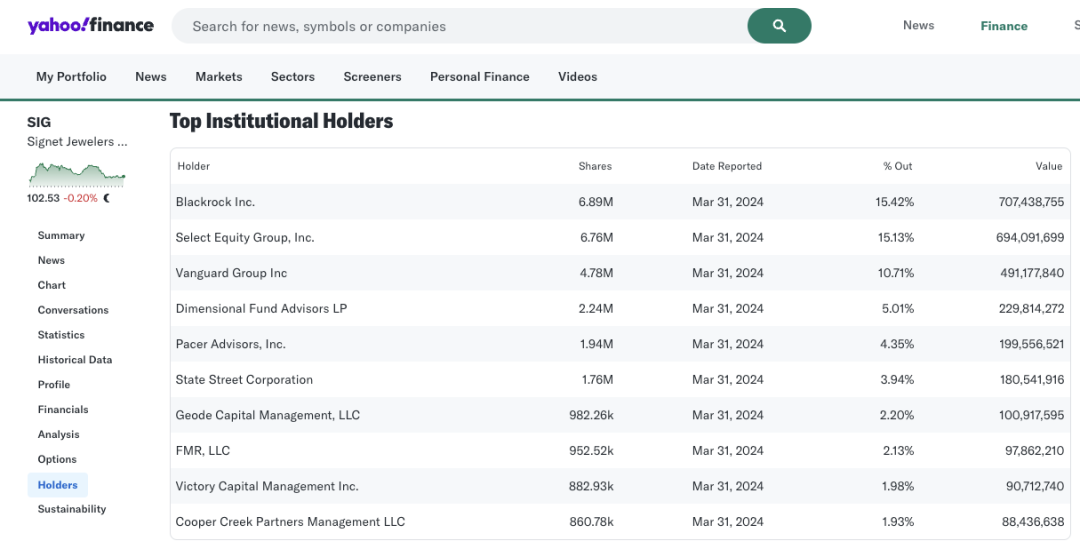Open the Screeners menu
Image resolution: width=1080 pixels, height=549 pixels.
(x=372, y=76)
